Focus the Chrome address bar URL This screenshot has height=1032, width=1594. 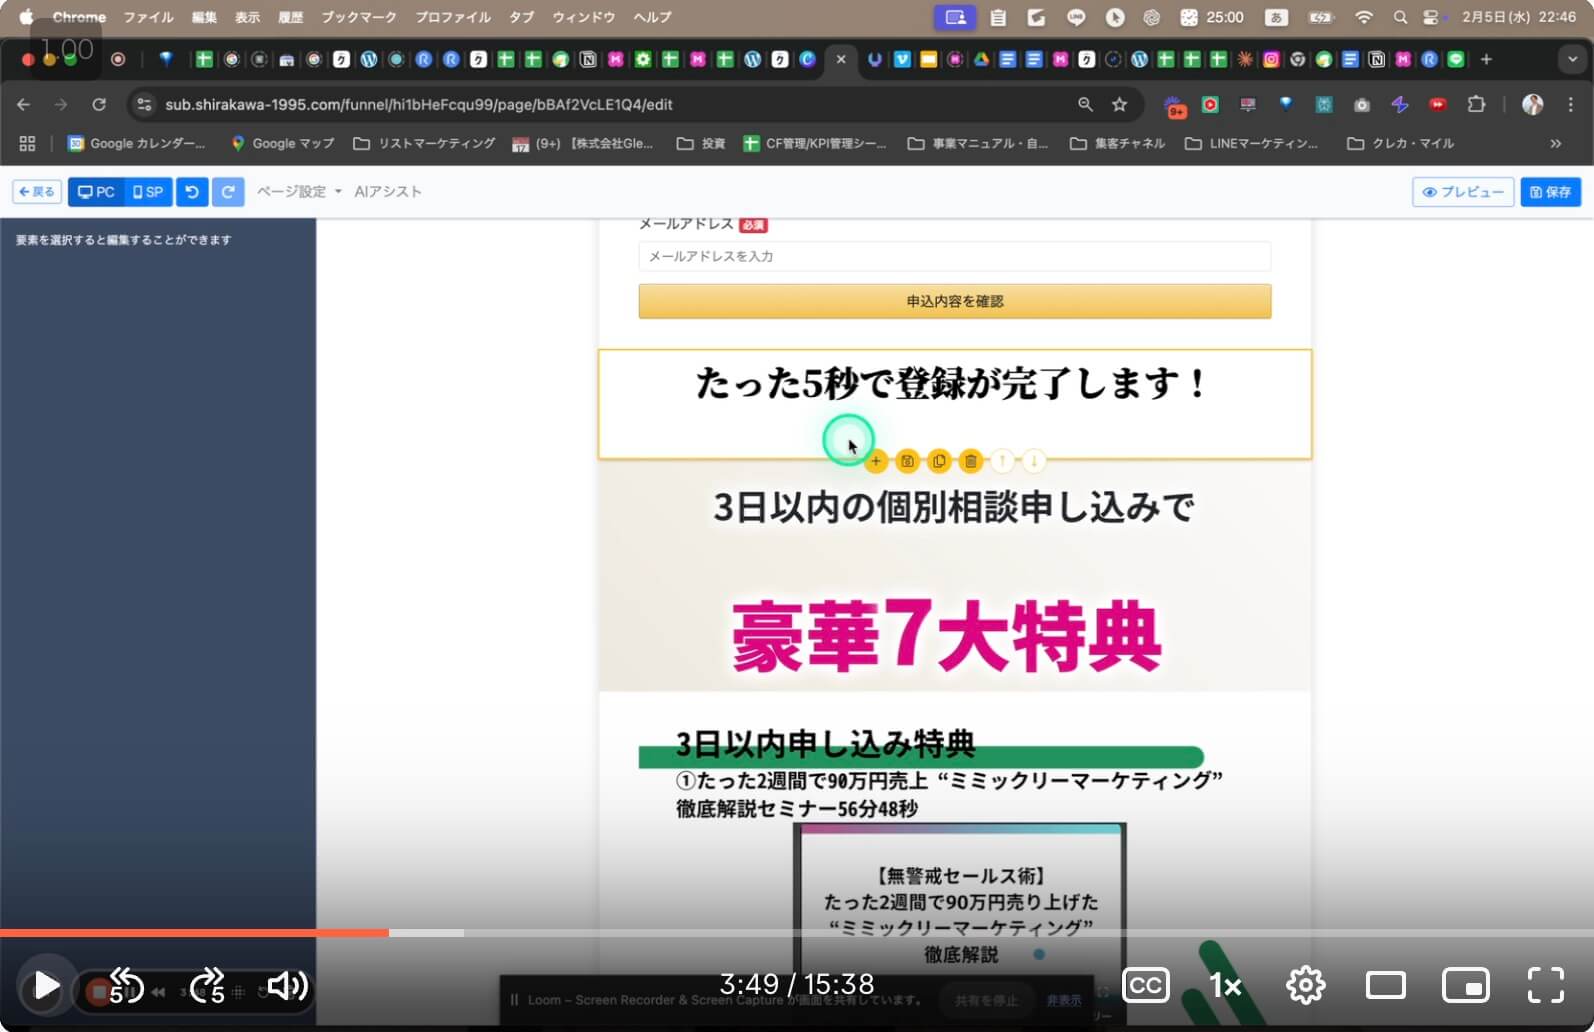tap(419, 104)
